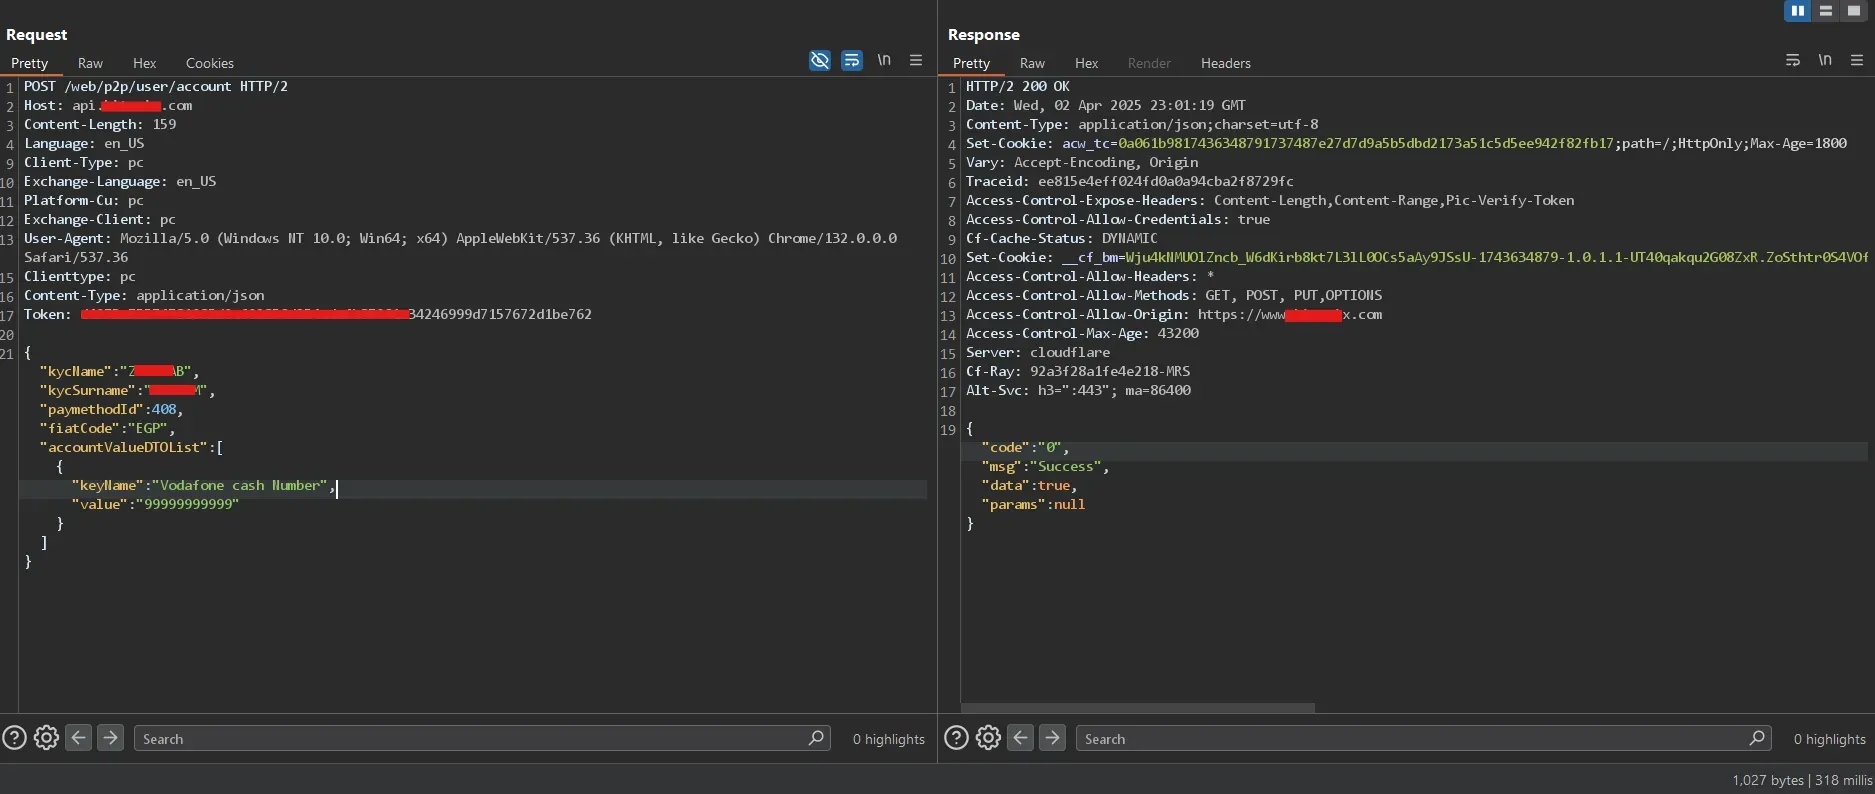Click the "msg":"Success" response line

tap(1046, 466)
